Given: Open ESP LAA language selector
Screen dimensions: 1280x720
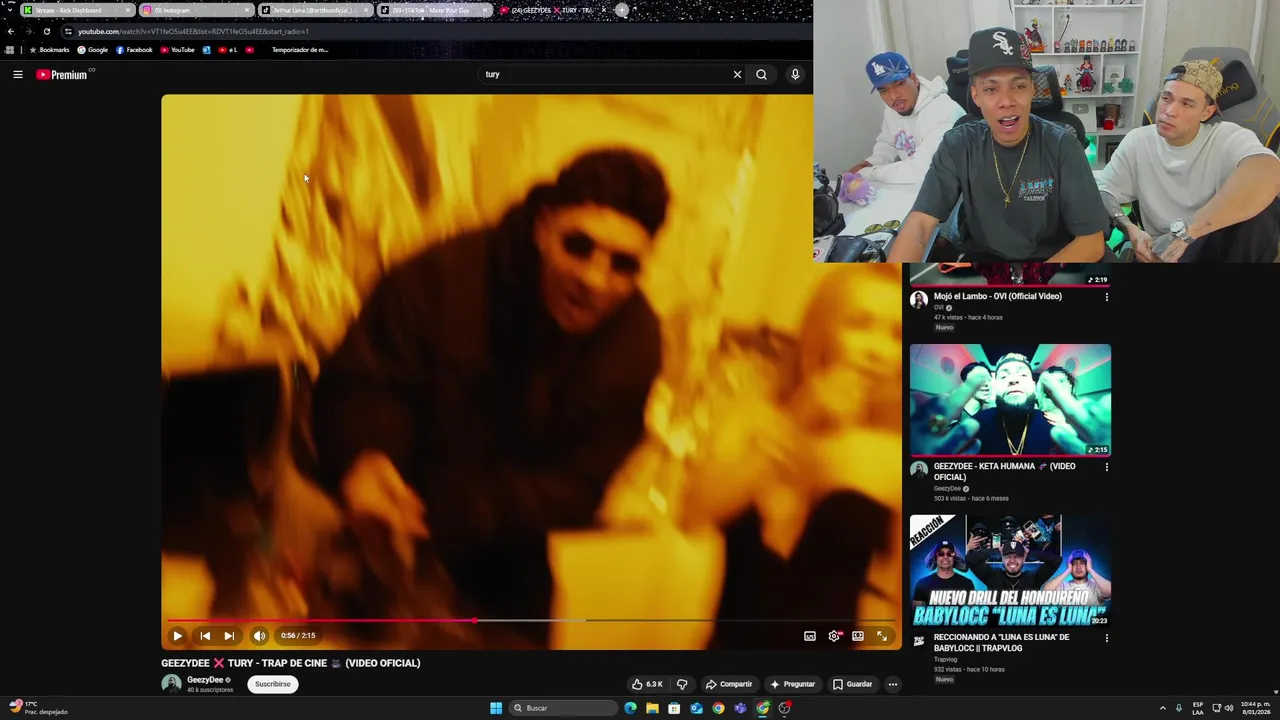Looking at the screenshot, I should tap(1198, 708).
